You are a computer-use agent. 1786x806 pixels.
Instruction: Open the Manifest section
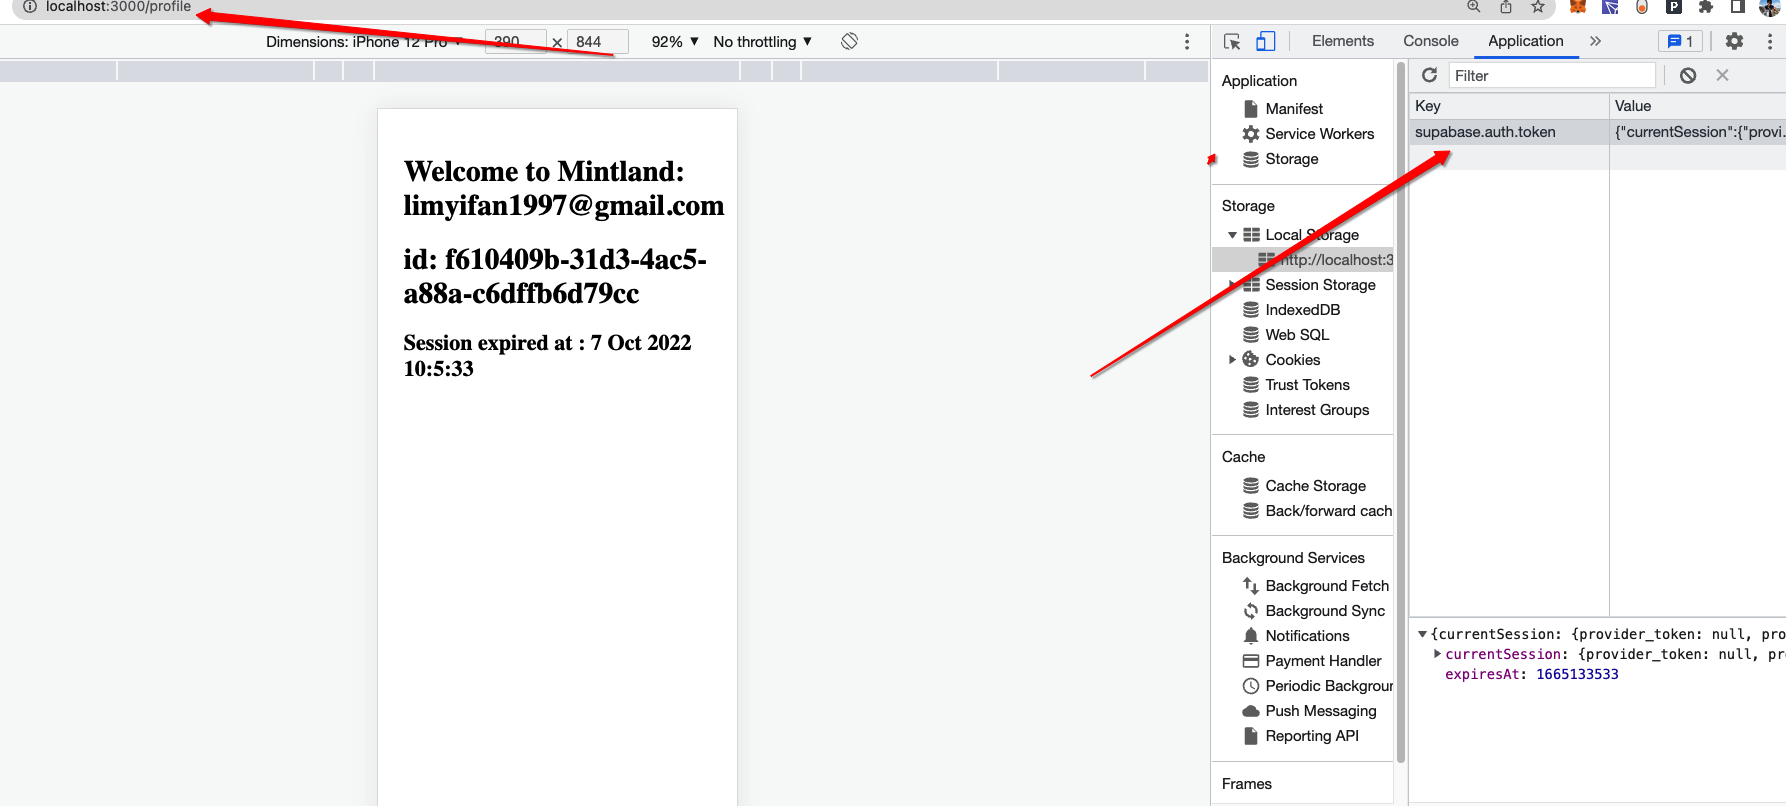tap(1294, 109)
